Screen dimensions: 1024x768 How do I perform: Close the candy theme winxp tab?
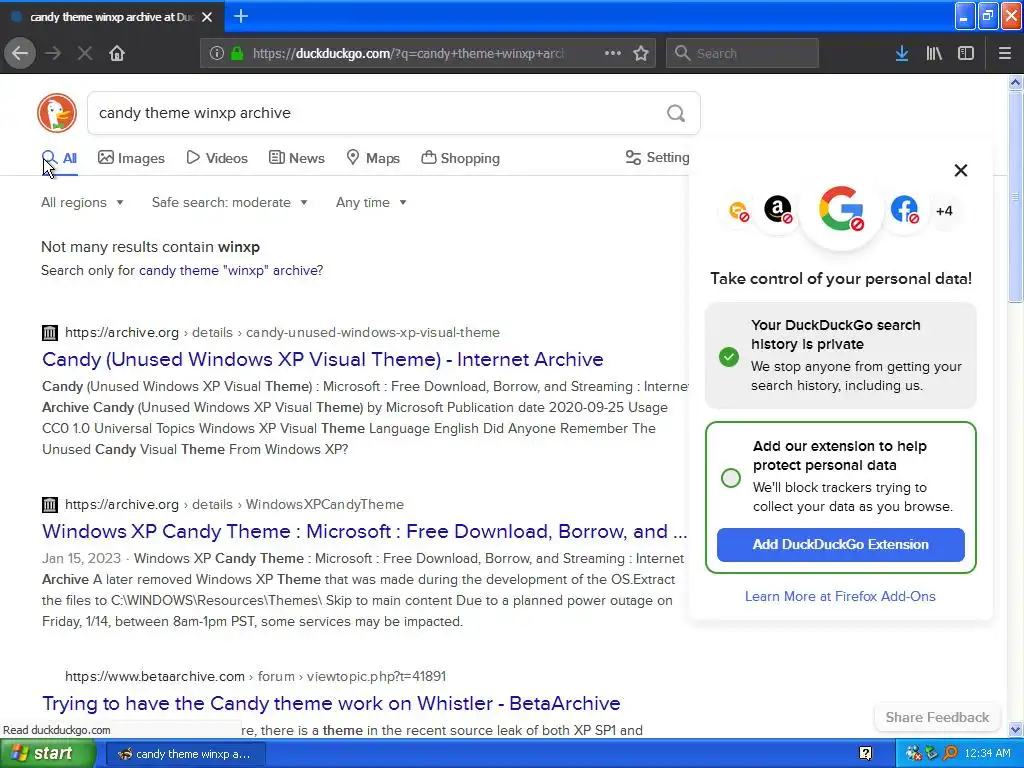pyautogui.click(x=207, y=17)
